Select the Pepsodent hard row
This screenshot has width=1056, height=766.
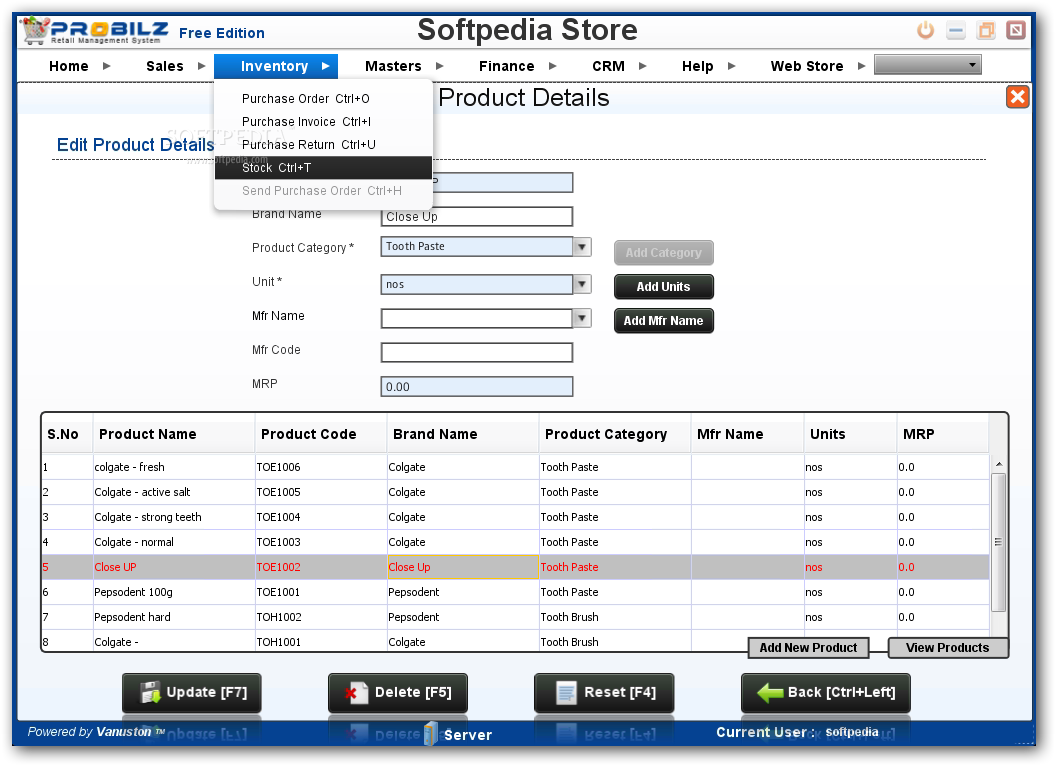click(x=515, y=617)
